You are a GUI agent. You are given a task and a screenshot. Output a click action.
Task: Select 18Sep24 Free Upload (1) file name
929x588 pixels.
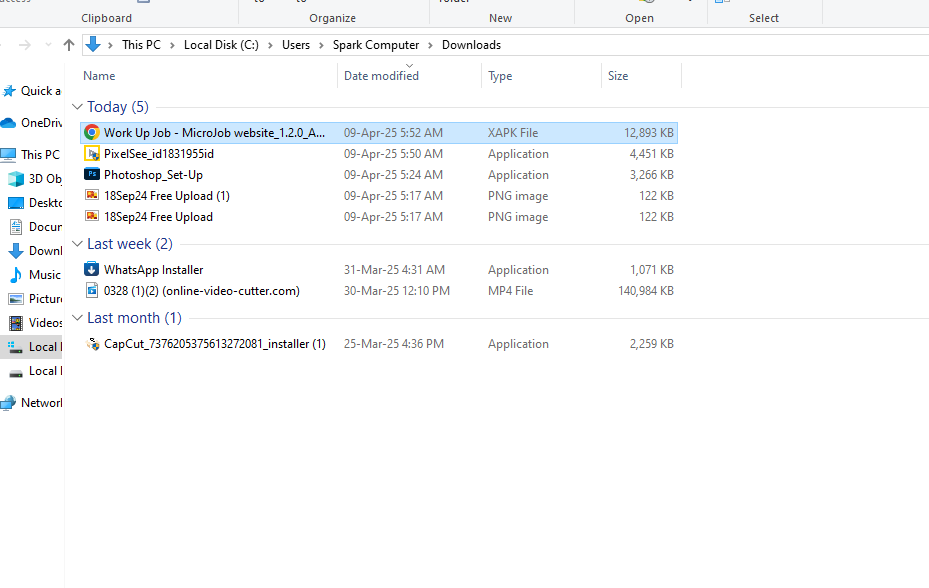166,196
